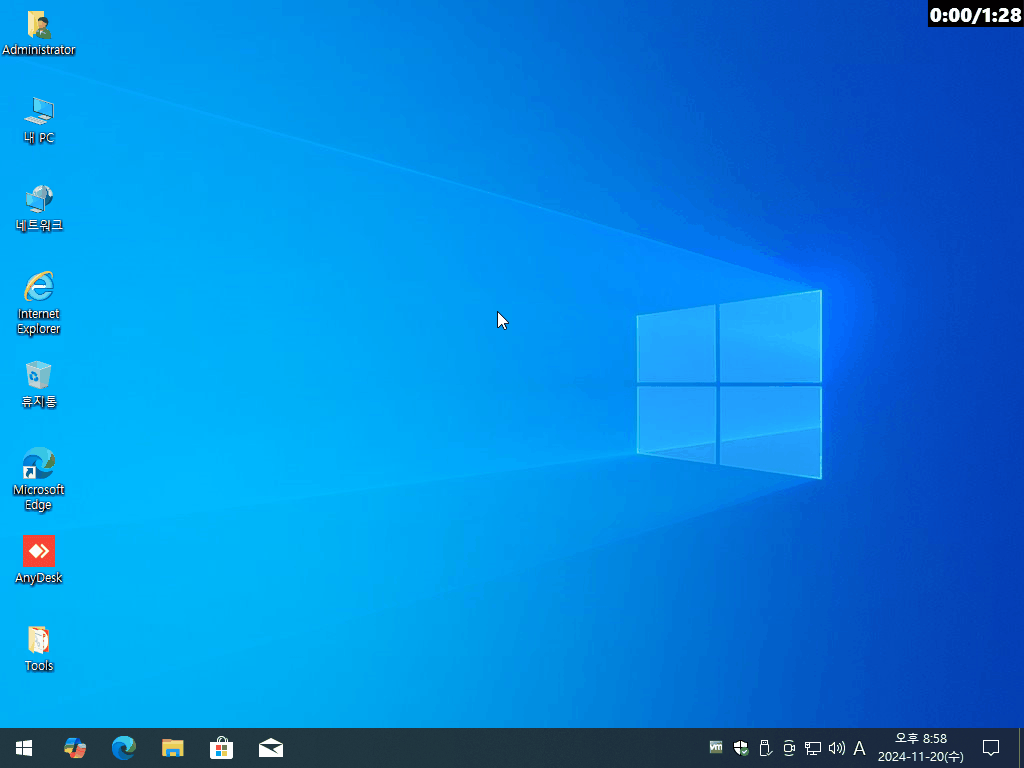
Task: Select the Tools folder desktop icon
Action: (39, 648)
